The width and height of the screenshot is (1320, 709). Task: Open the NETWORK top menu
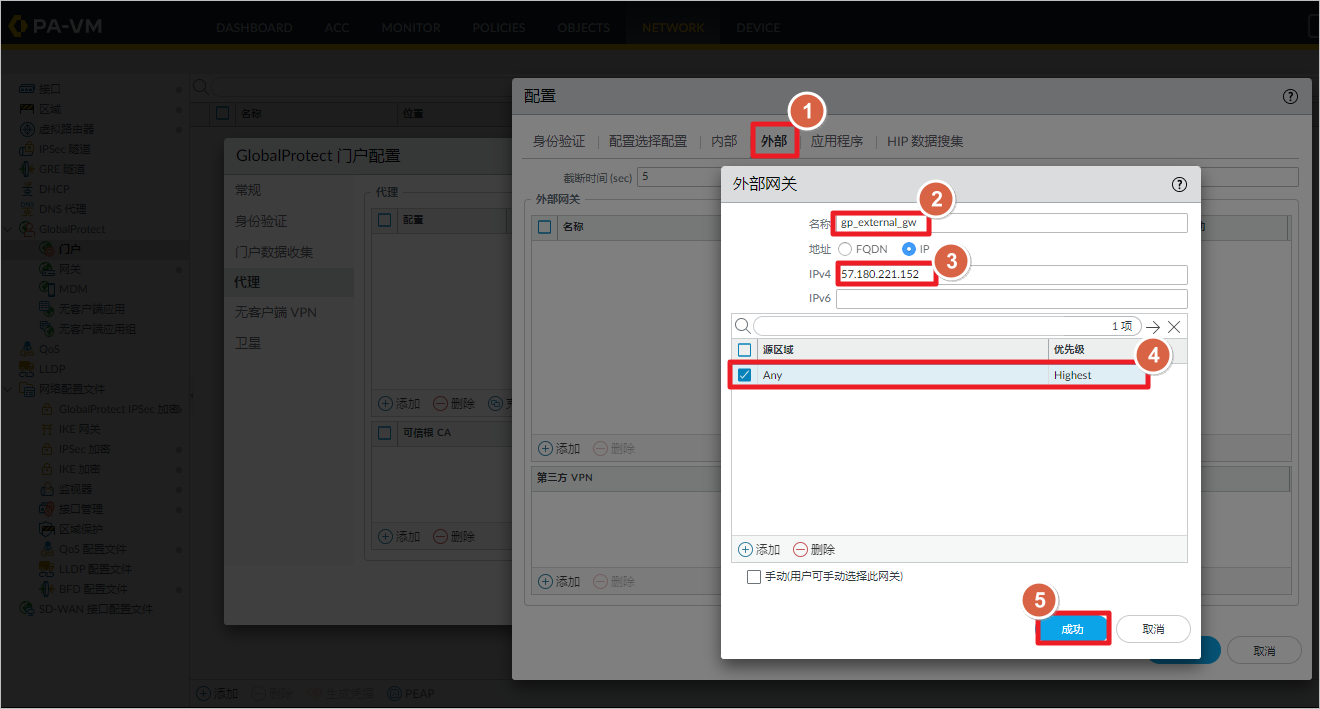673,27
